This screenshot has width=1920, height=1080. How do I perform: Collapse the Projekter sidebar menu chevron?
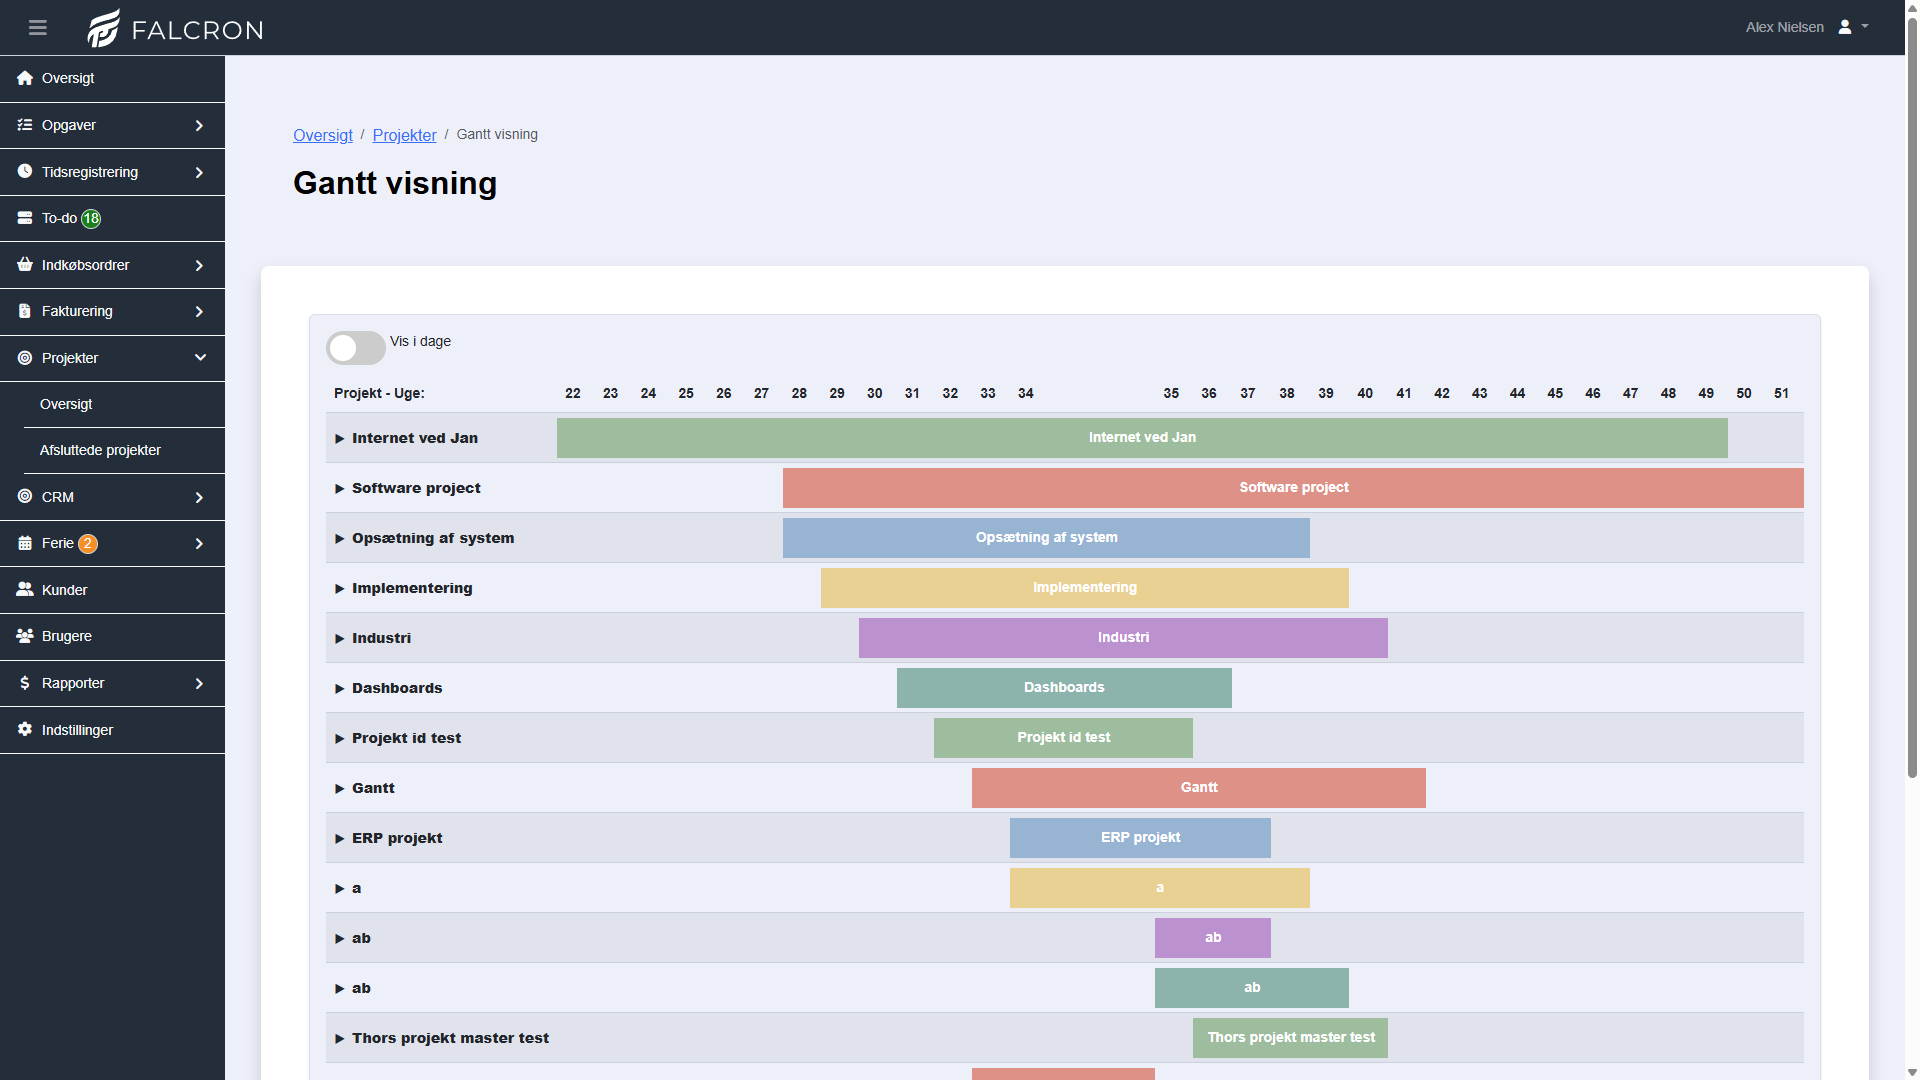point(200,358)
